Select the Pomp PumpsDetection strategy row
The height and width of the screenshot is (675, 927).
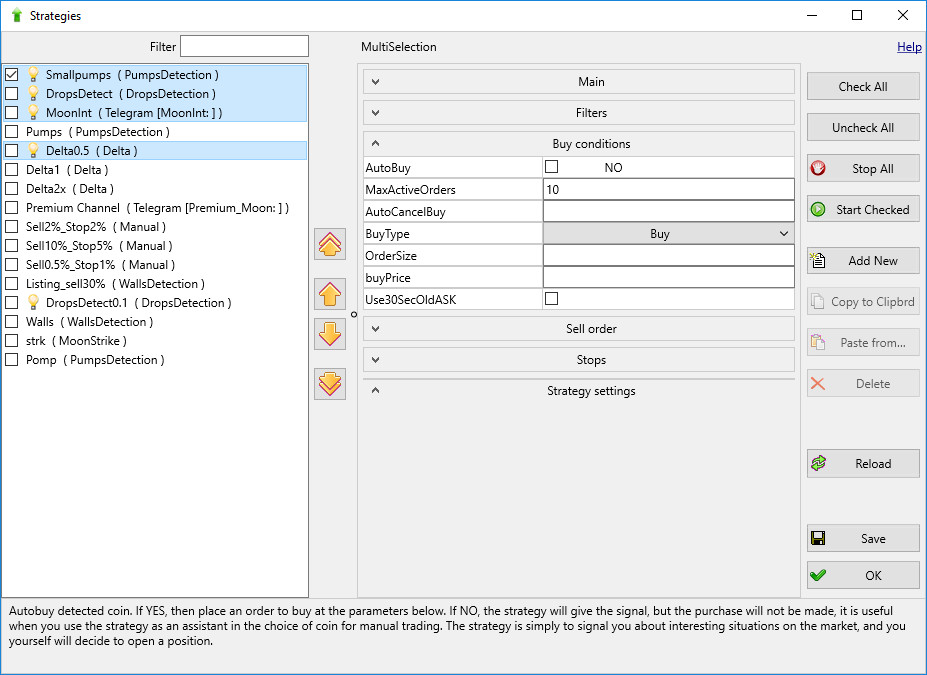(x=155, y=359)
